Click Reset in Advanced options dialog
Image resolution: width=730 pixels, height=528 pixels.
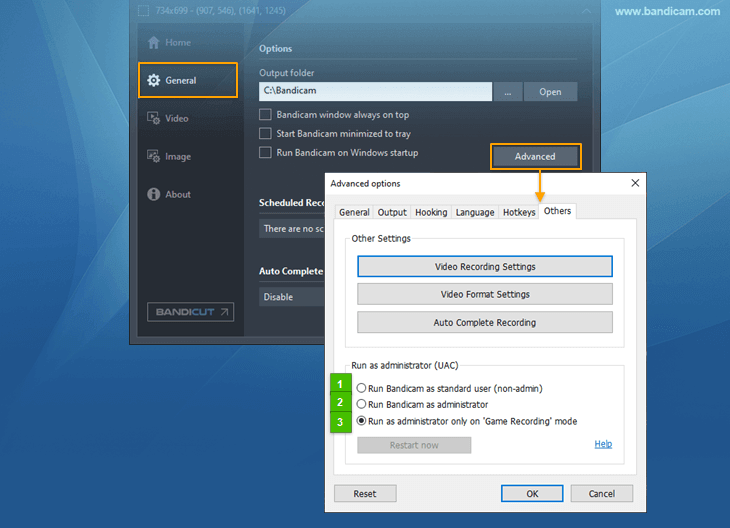coord(365,494)
